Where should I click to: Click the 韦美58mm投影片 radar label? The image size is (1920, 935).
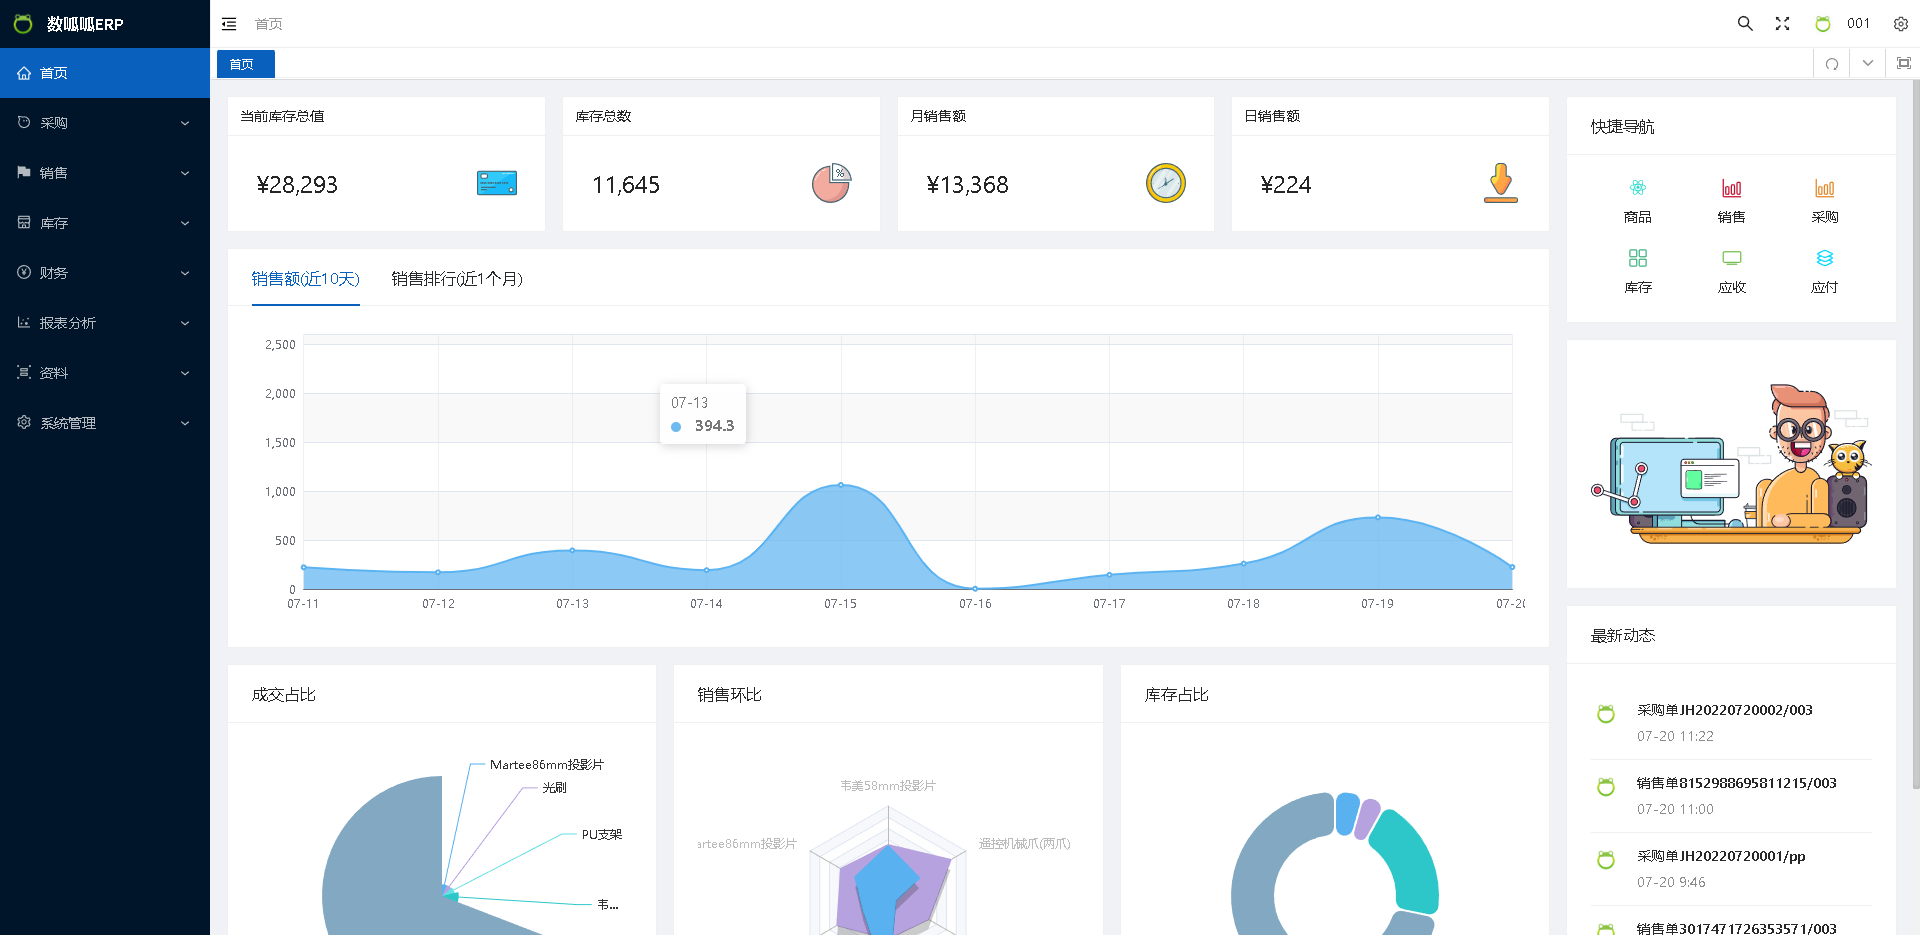tap(888, 786)
